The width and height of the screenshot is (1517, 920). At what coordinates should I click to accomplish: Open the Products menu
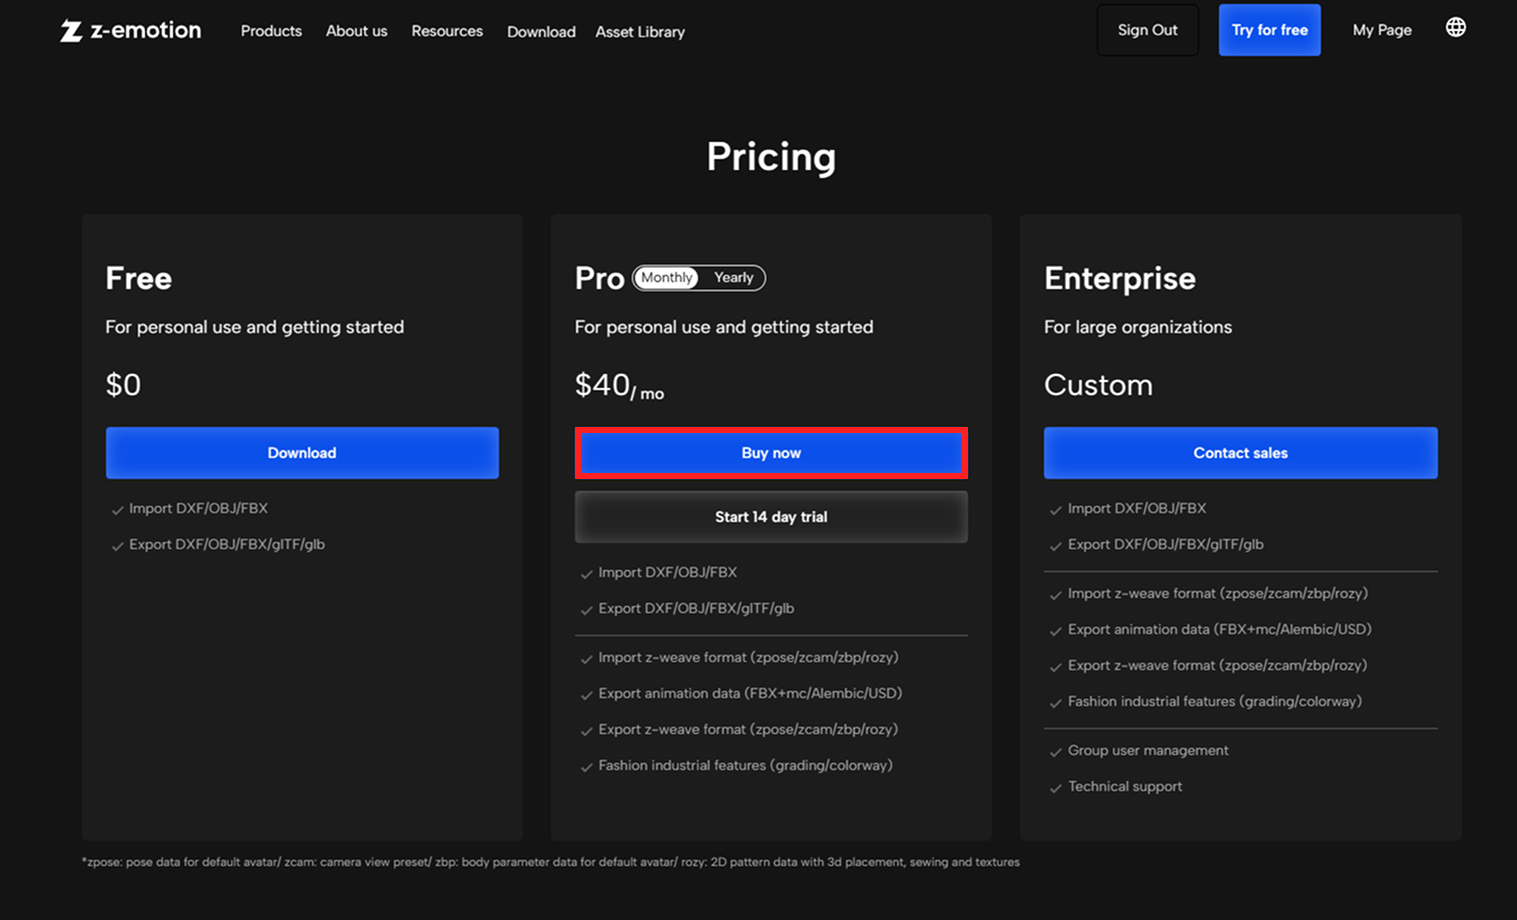271,31
